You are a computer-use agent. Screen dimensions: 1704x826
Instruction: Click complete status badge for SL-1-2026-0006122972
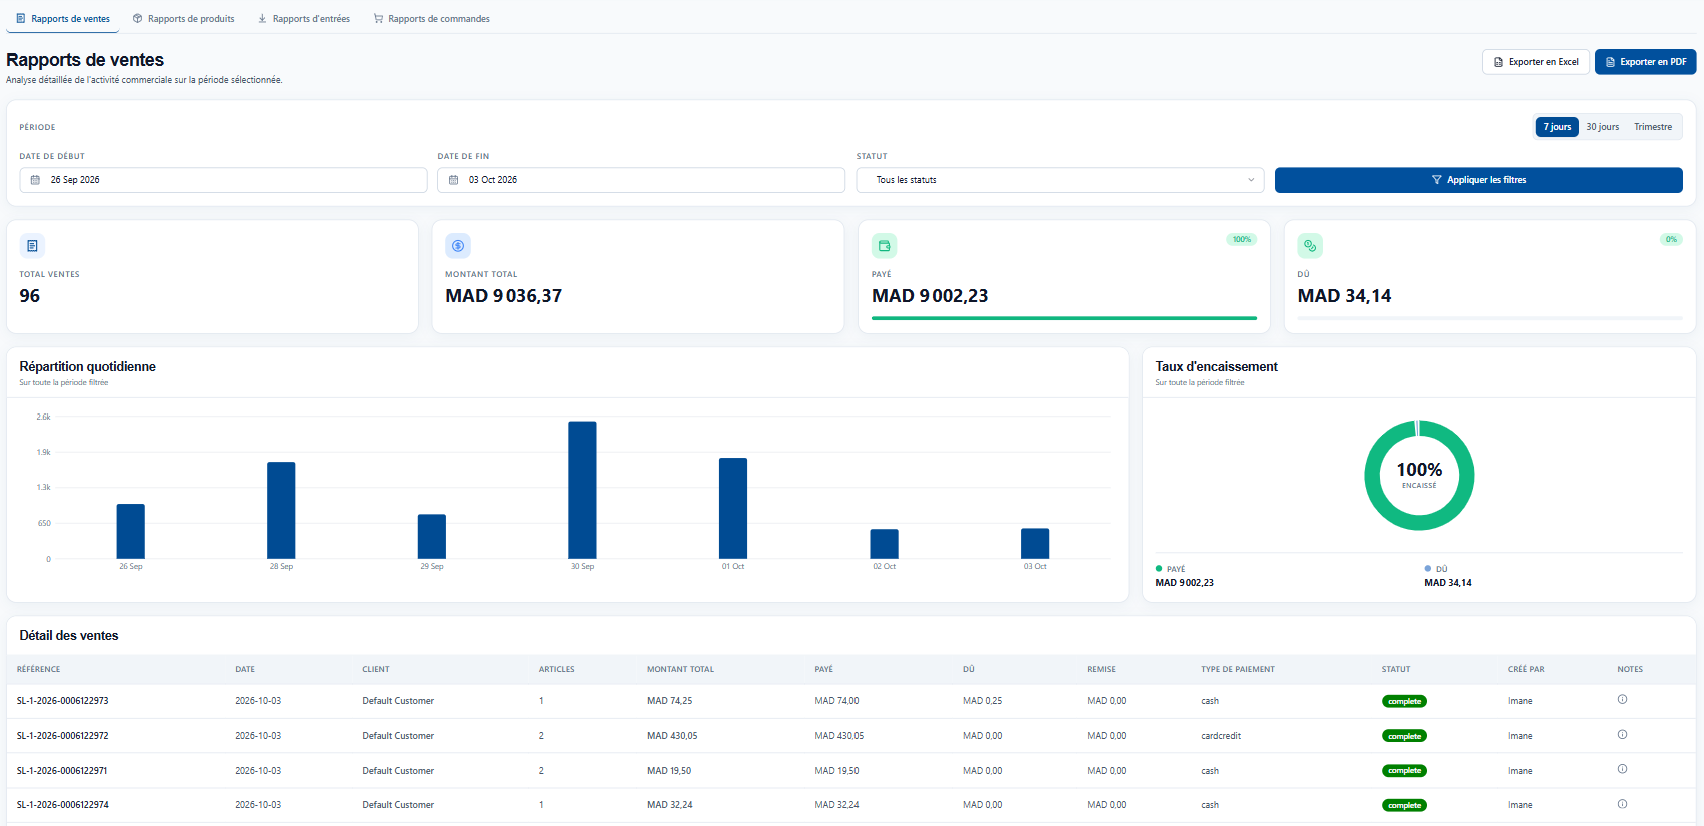[x=1404, y=736]
